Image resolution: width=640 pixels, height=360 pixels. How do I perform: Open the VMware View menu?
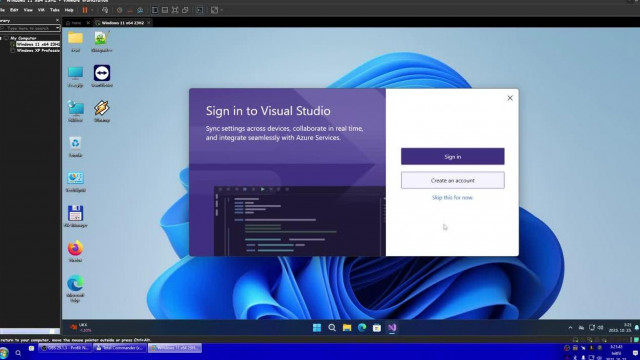point(28,10)
